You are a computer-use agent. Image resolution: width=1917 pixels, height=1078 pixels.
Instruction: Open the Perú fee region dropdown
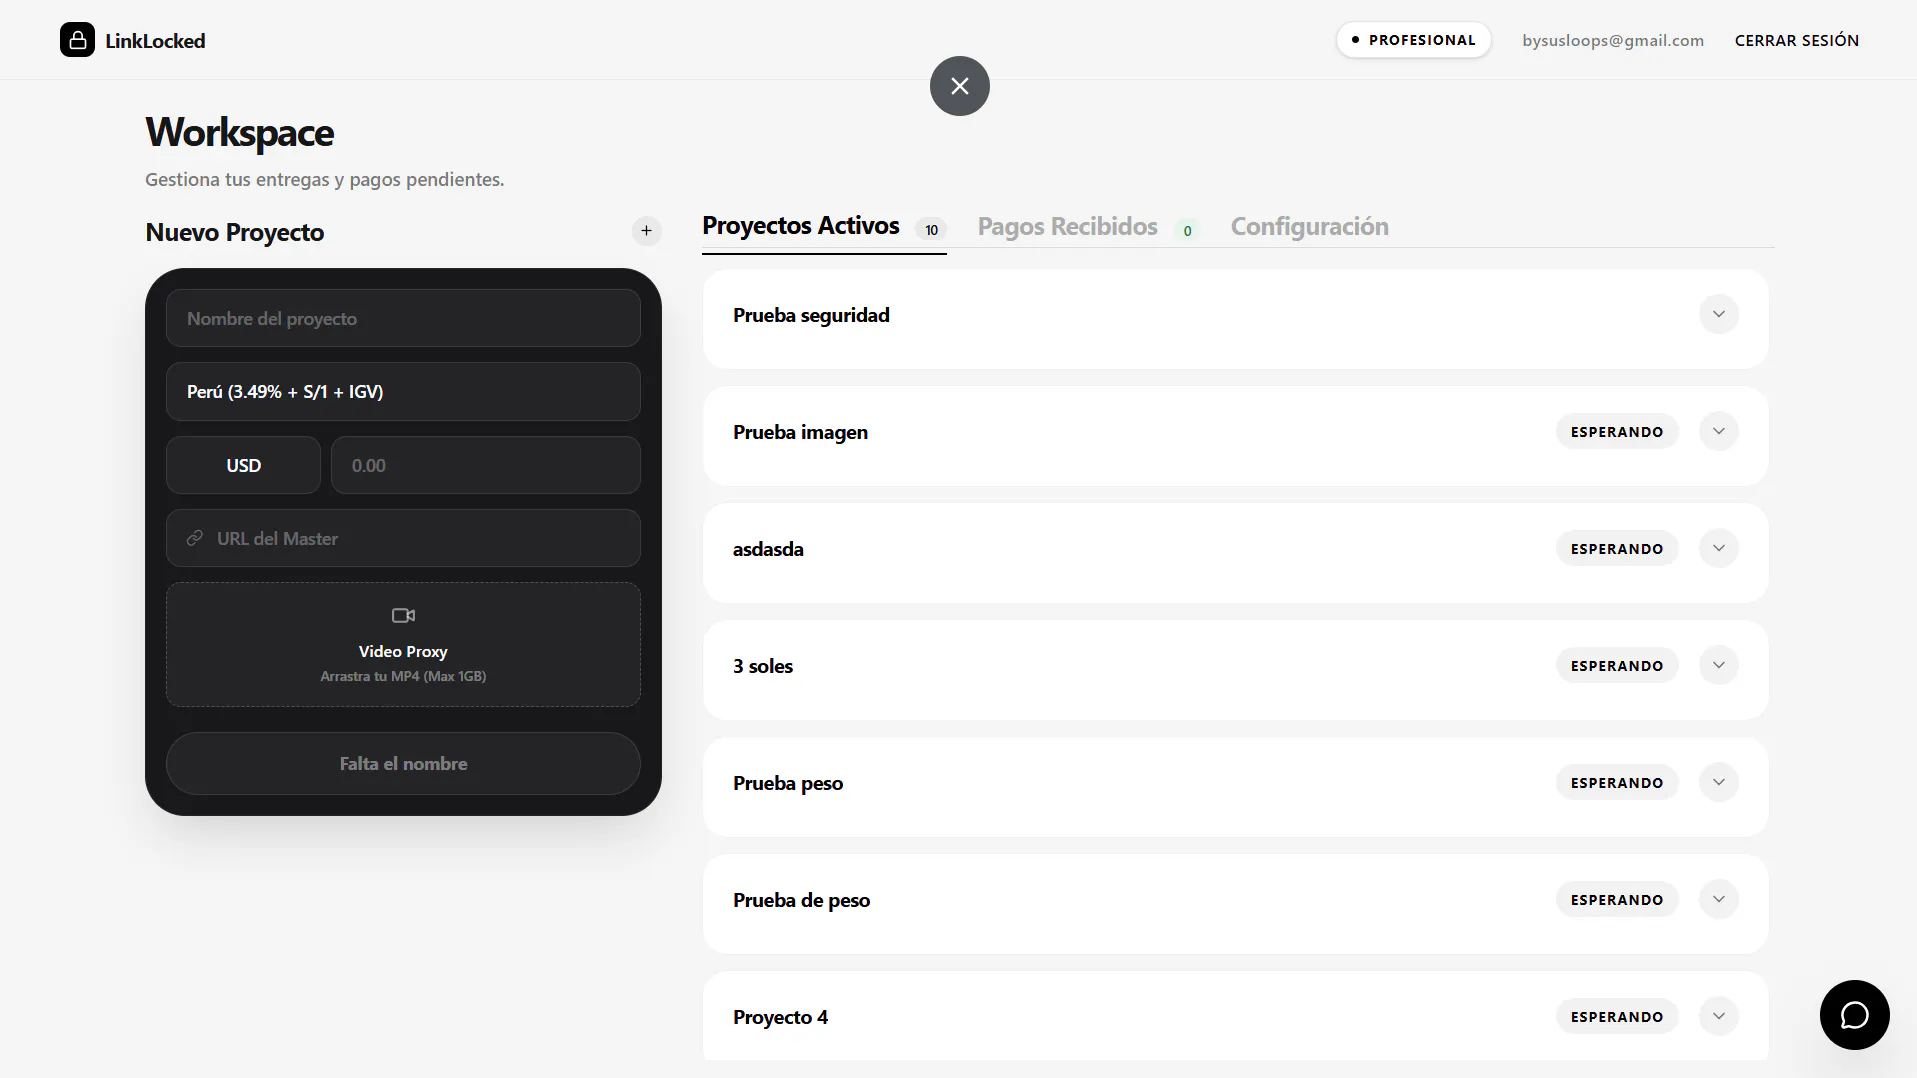point(403,391)
